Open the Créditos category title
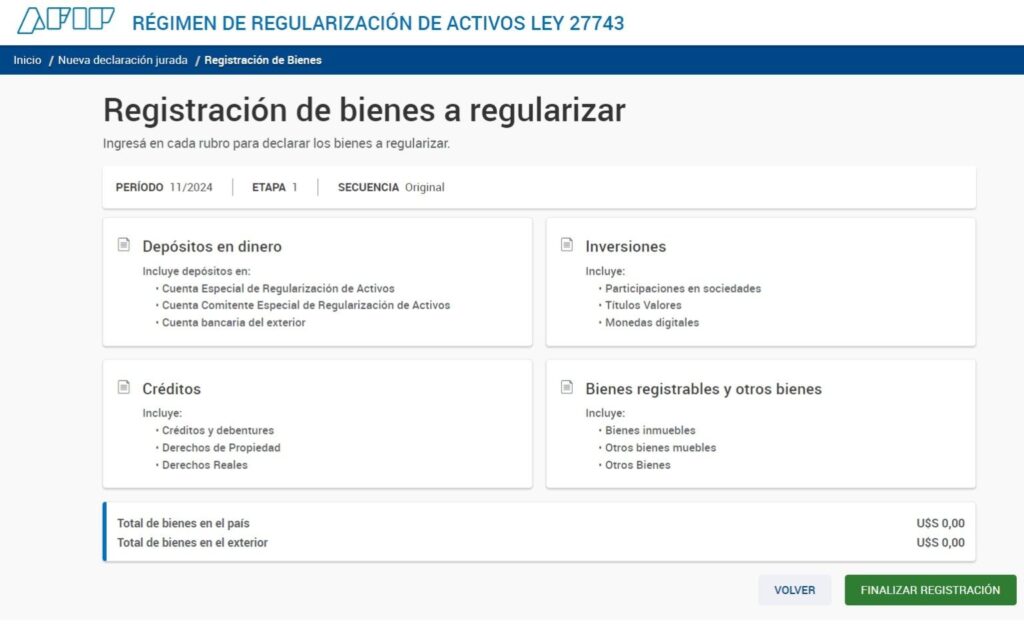The image size is (1024, 634). (x=171, y=389)
